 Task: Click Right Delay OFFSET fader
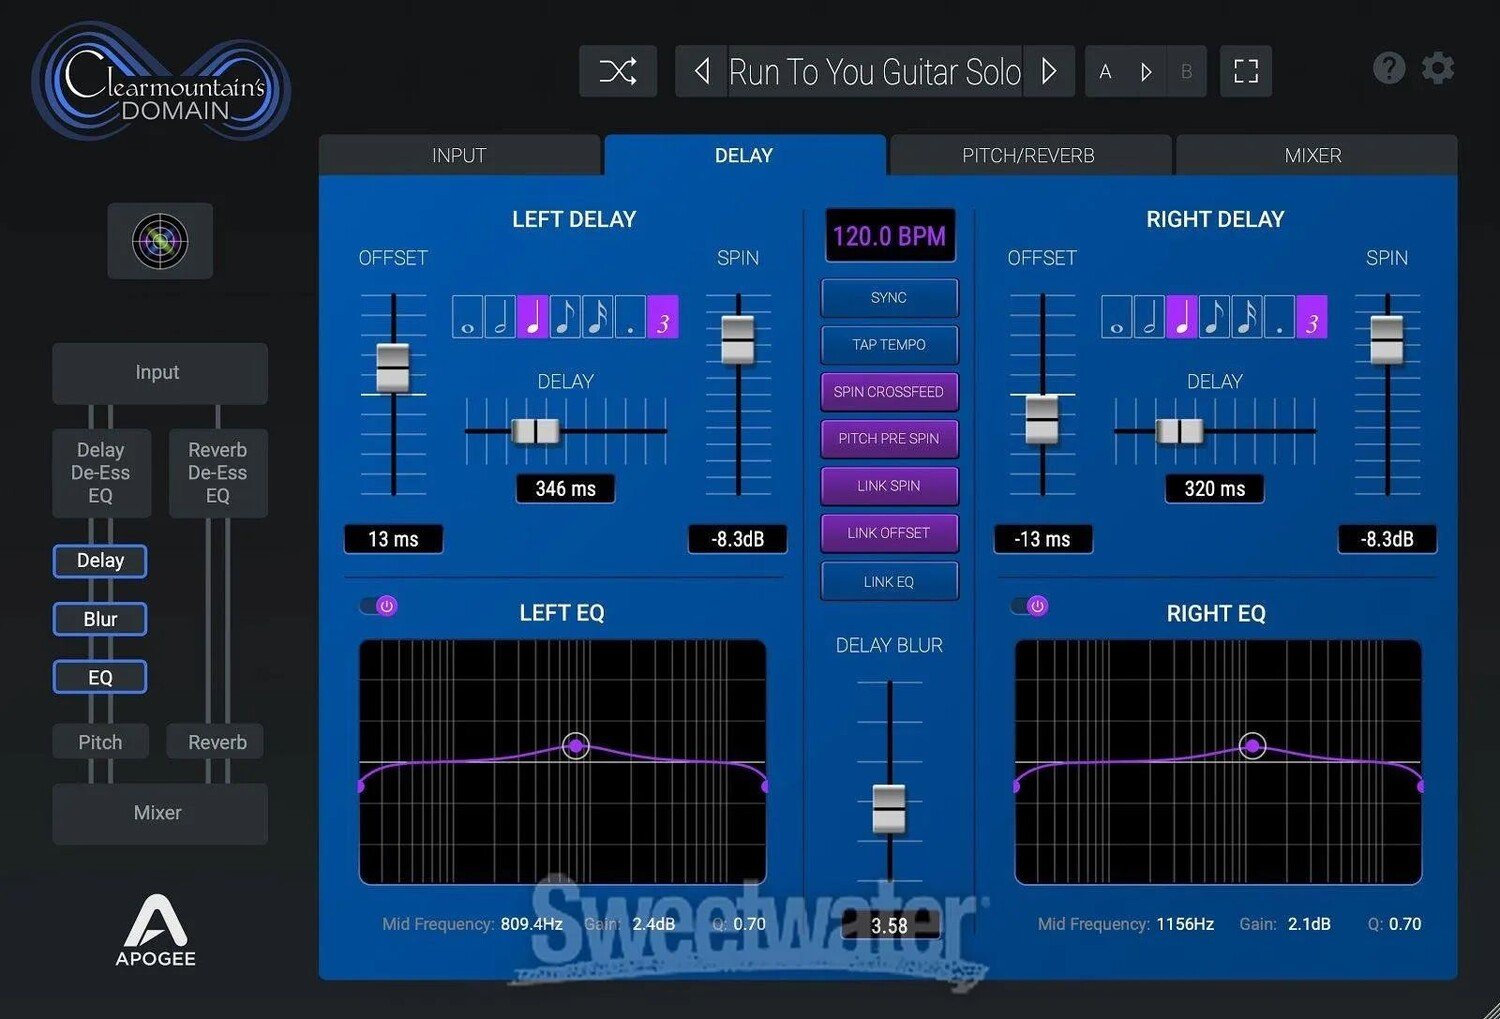1042,419
